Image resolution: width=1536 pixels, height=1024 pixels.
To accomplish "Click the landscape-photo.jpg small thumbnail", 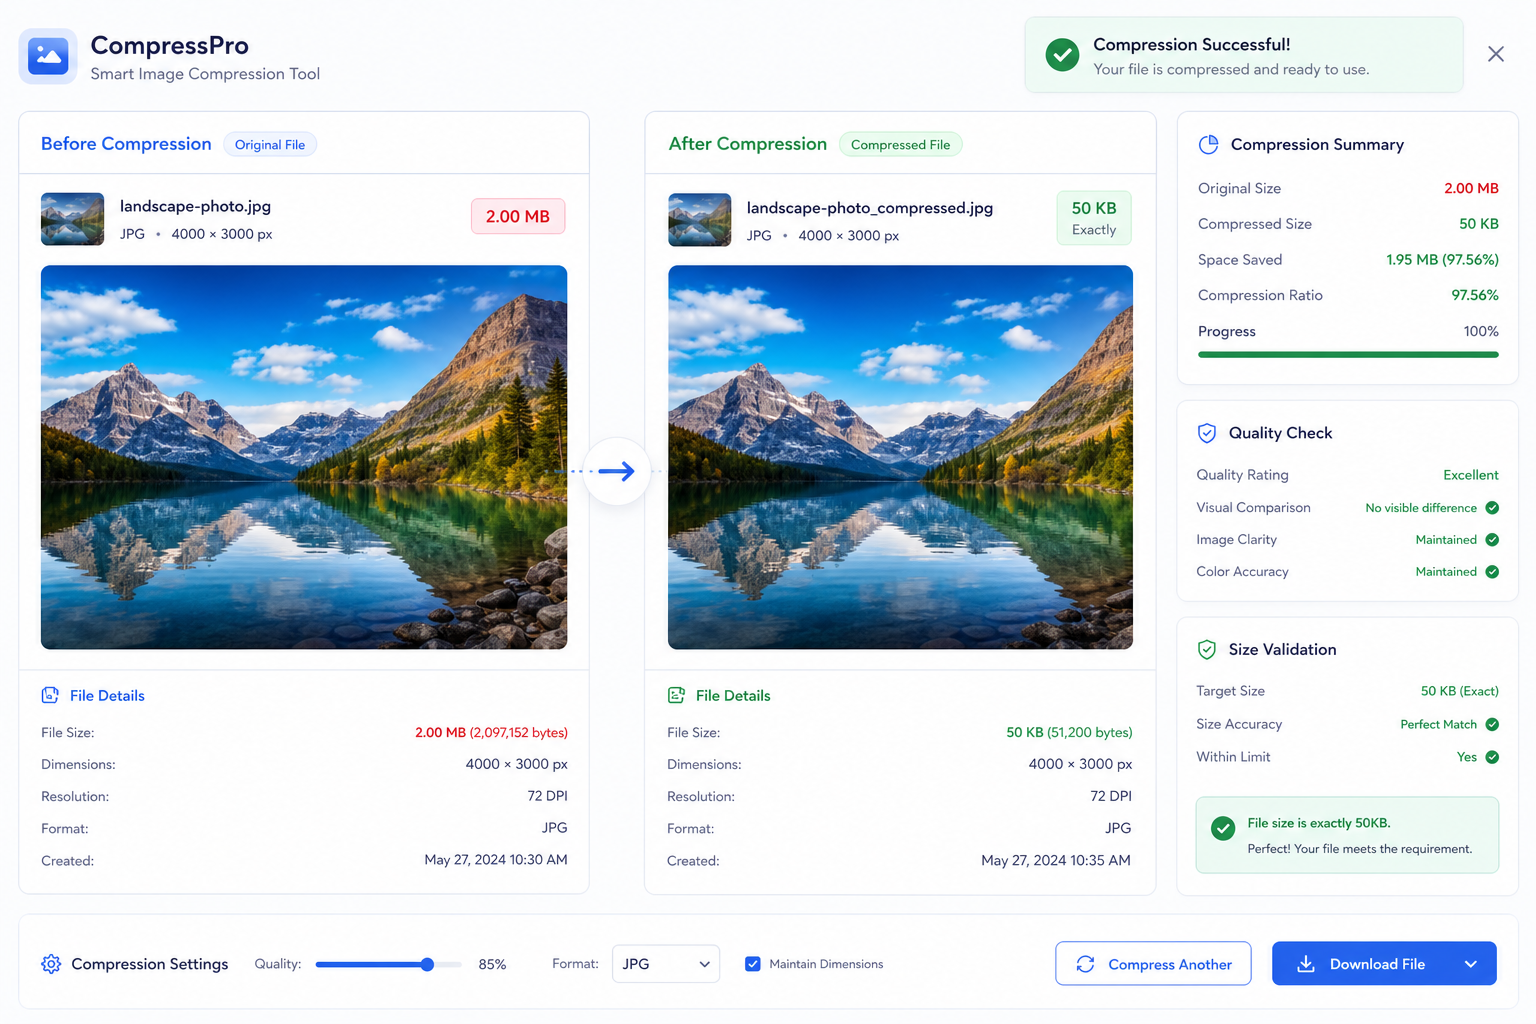I will tap(72, 219).
